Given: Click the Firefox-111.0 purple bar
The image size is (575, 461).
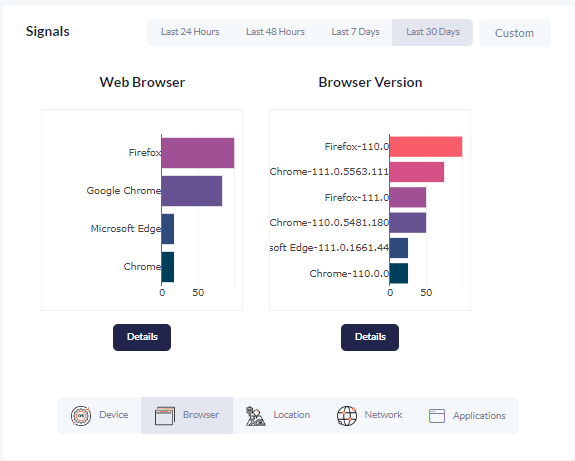Looking at the screenshot, I should (408, 197).
